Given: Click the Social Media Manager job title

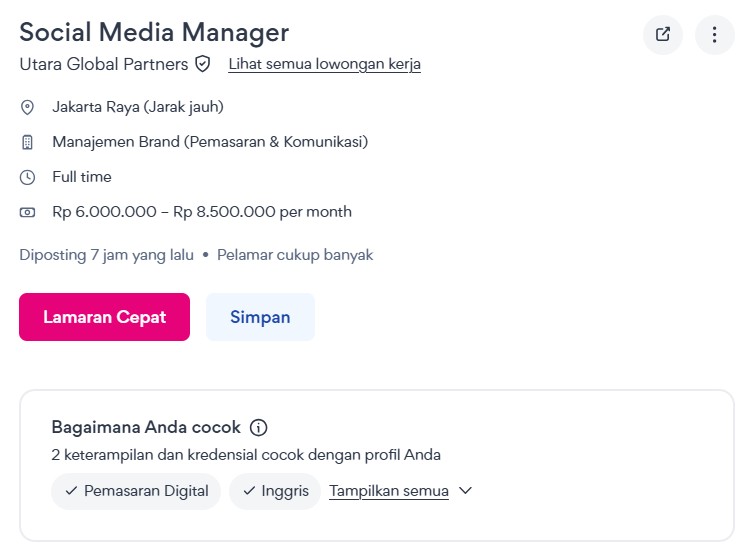Looking at the screenshot, I should pyautogui.click(x=154, y=32).
